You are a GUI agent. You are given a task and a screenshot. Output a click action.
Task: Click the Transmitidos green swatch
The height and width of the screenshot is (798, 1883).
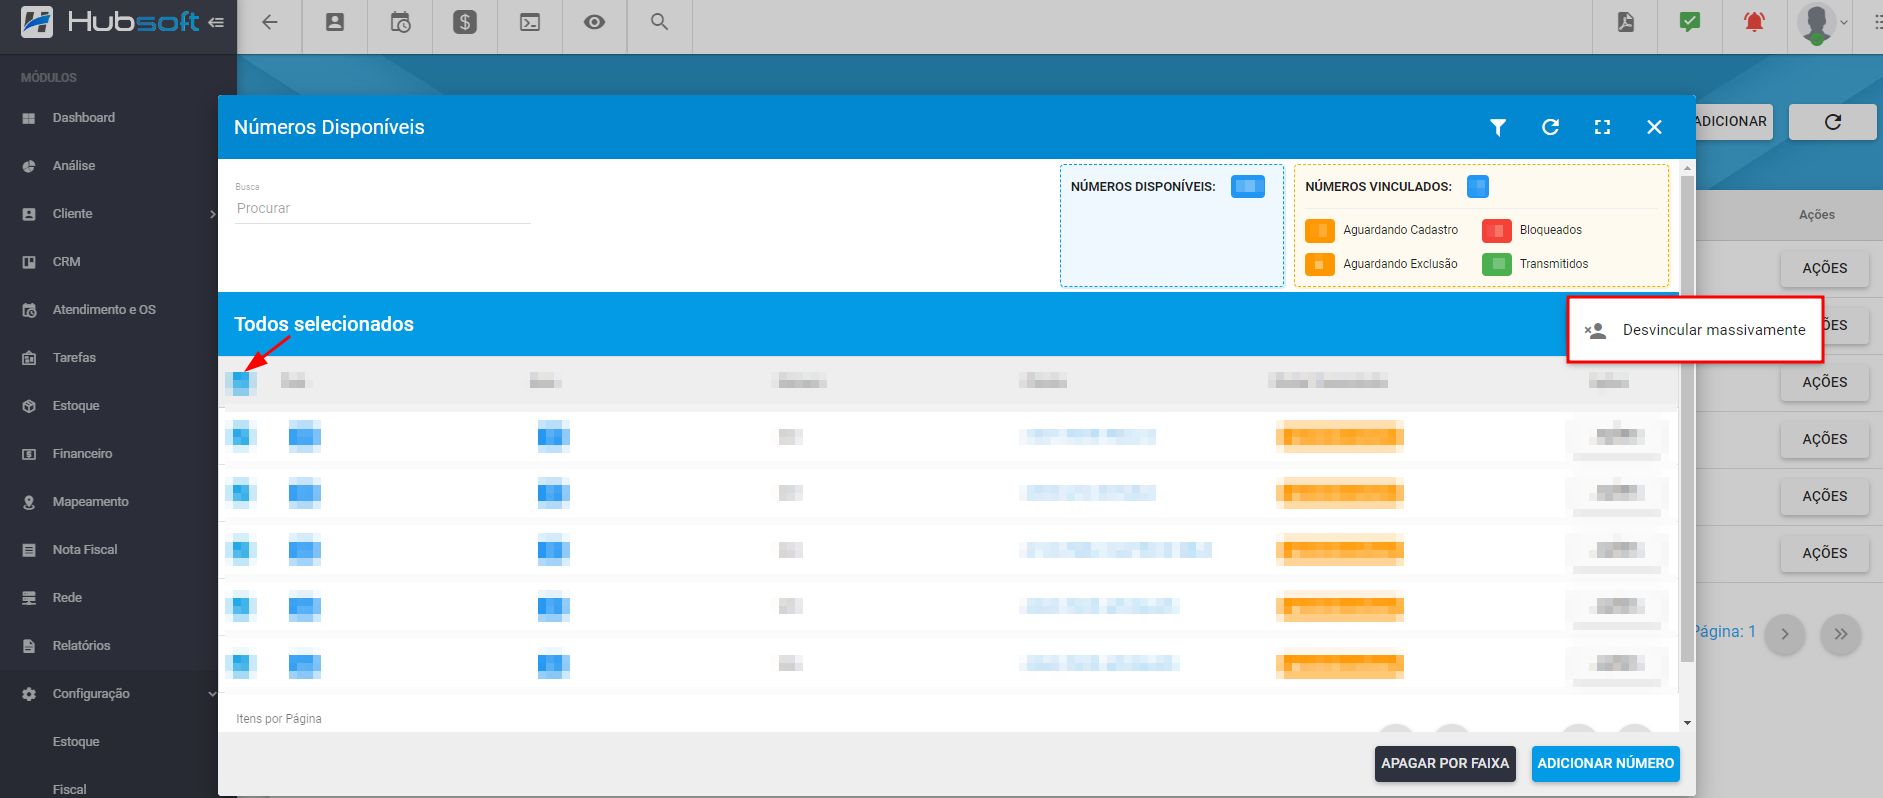pyautogui.click(x=1497, y=264)
